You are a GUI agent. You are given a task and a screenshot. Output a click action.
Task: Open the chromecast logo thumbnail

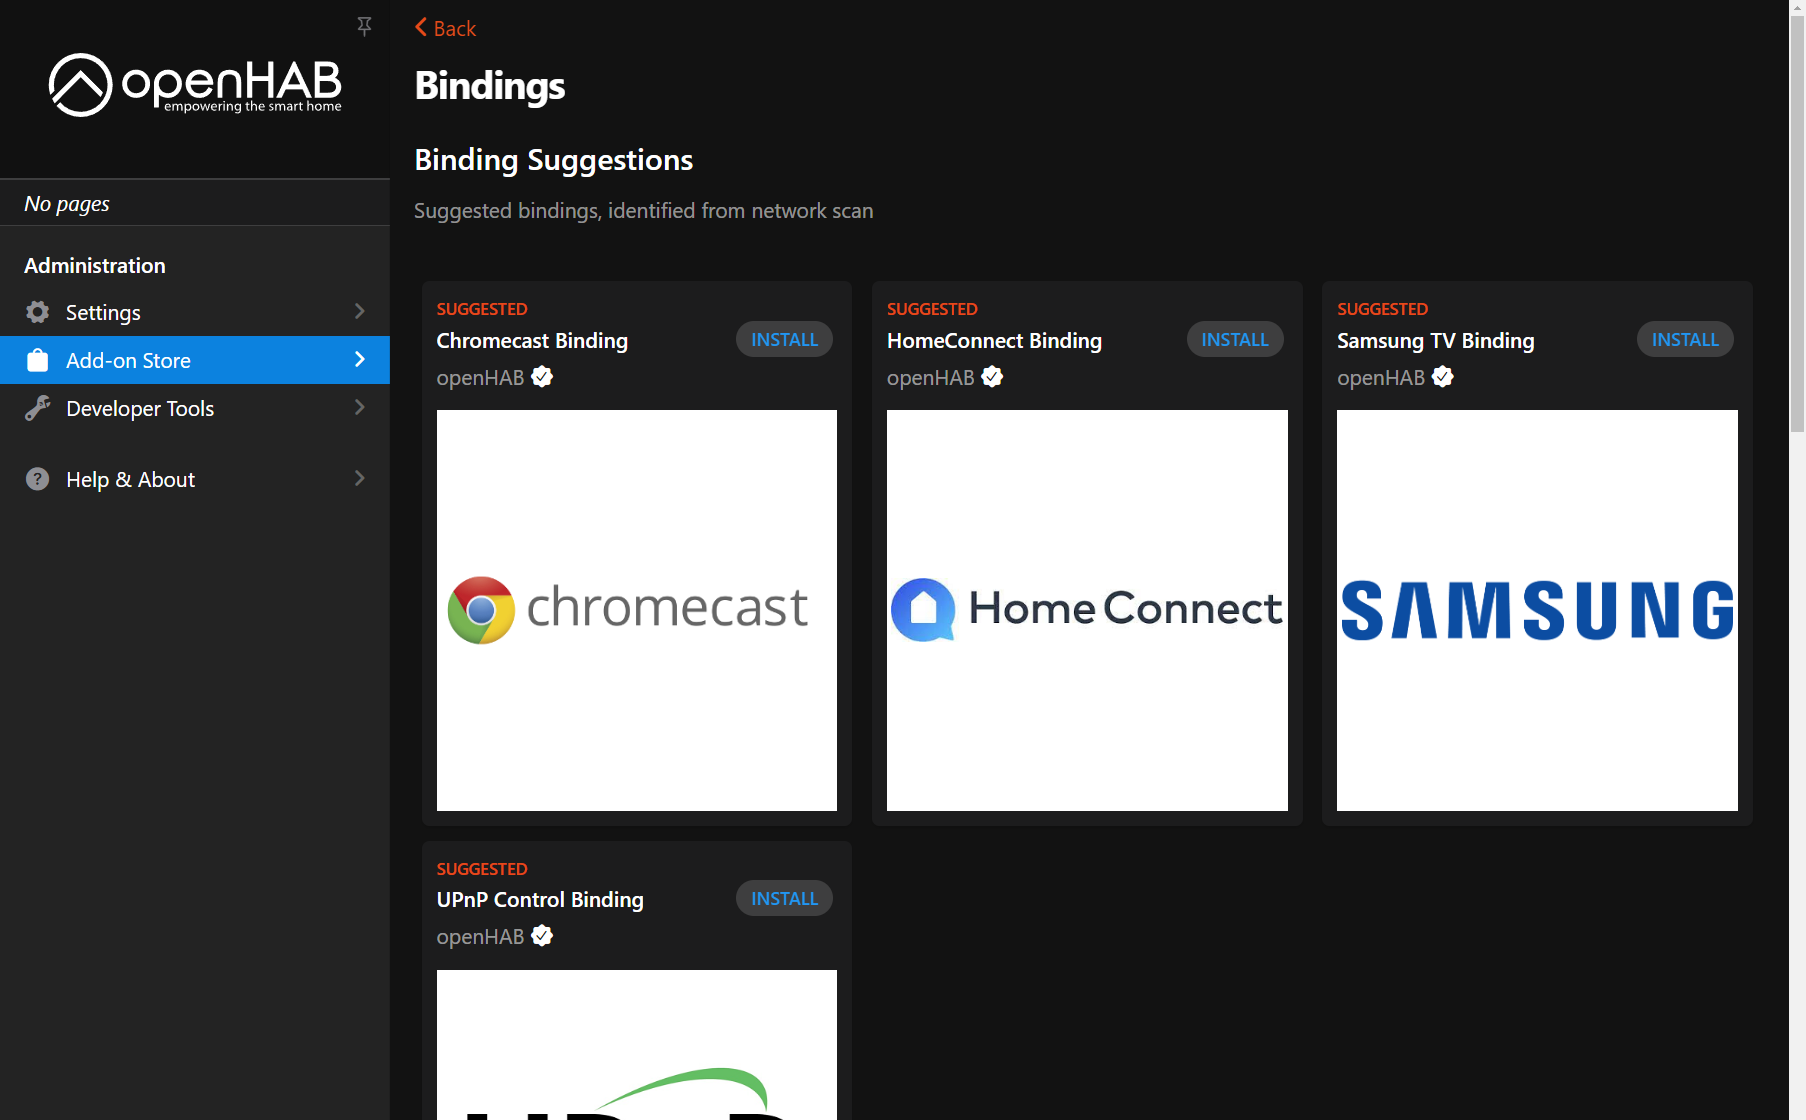tap(637, 610)
